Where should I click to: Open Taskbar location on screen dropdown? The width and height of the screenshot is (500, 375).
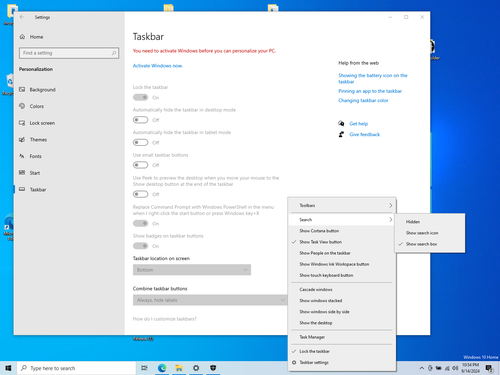[192, 270]
